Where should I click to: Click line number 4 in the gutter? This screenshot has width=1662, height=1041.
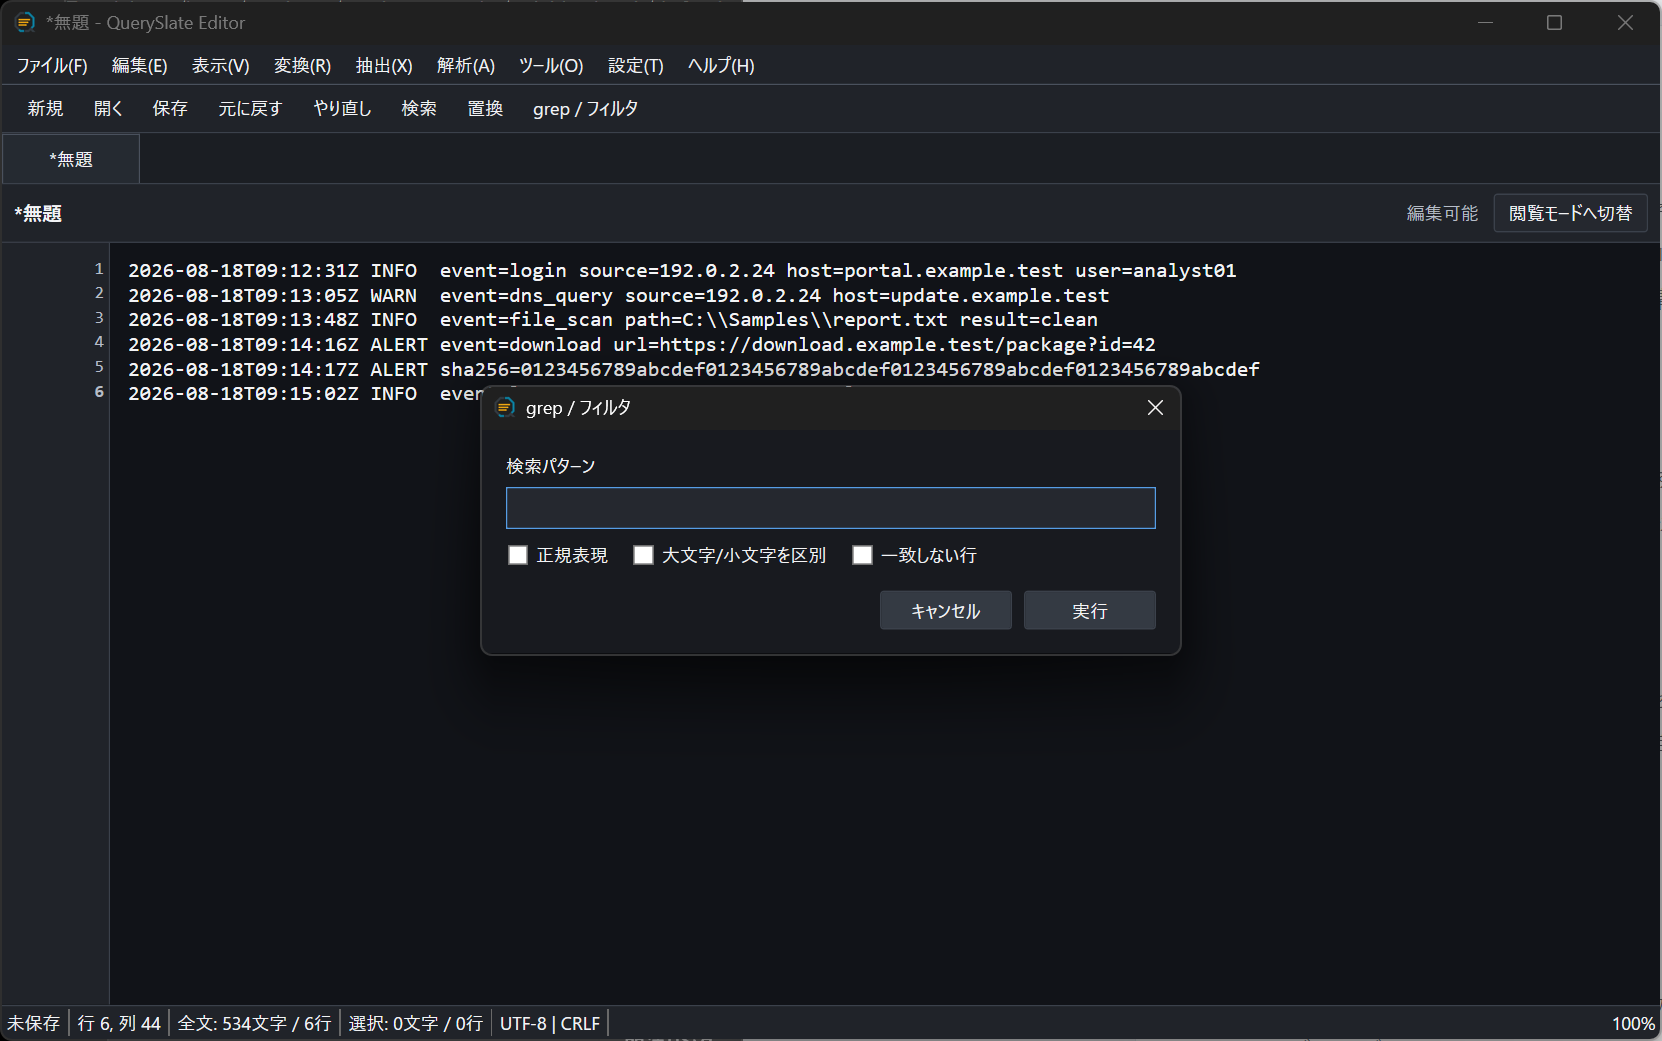[x=99, y=343]
